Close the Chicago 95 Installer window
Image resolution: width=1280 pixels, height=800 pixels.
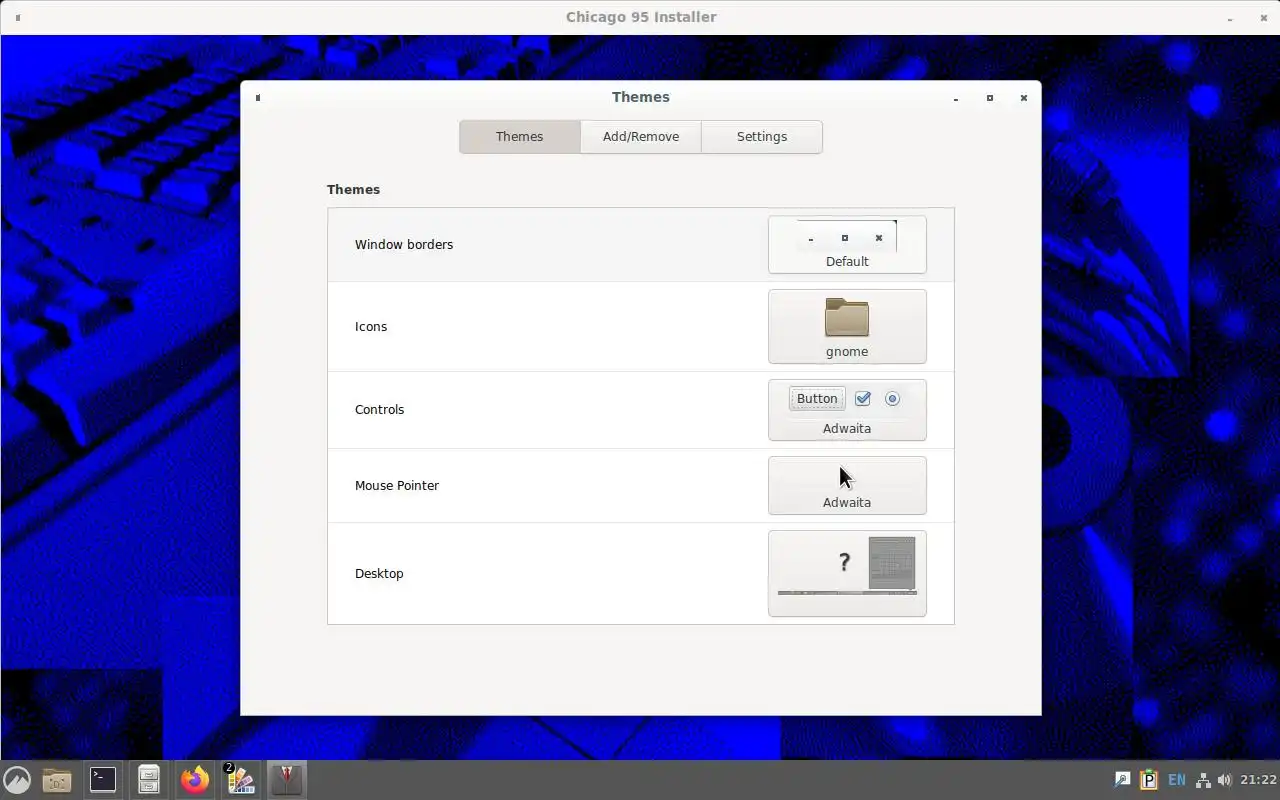coord(1264,18)
